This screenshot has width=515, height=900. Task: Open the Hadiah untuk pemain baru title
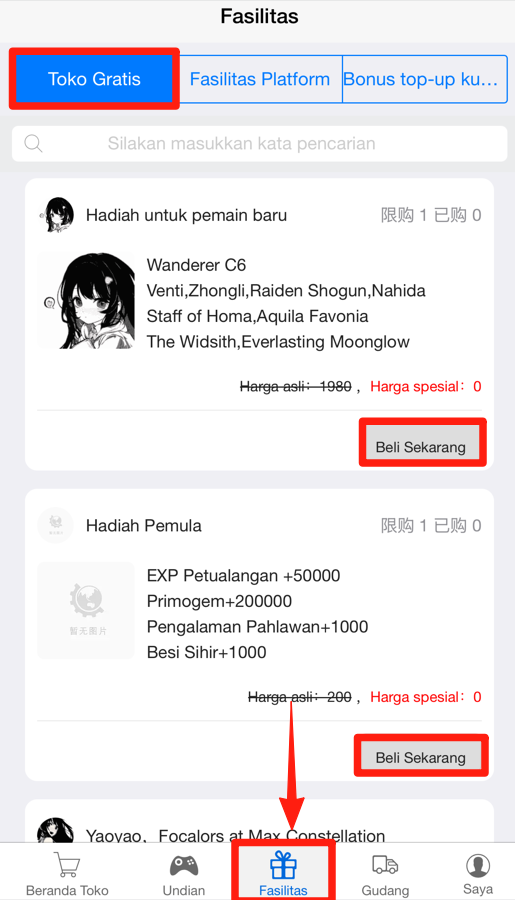[x=187, y=215]
